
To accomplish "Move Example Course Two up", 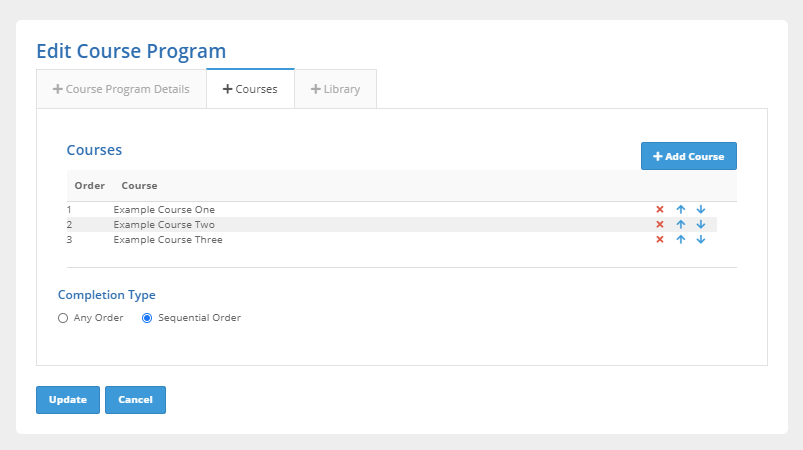I will (x=681, y=225).
